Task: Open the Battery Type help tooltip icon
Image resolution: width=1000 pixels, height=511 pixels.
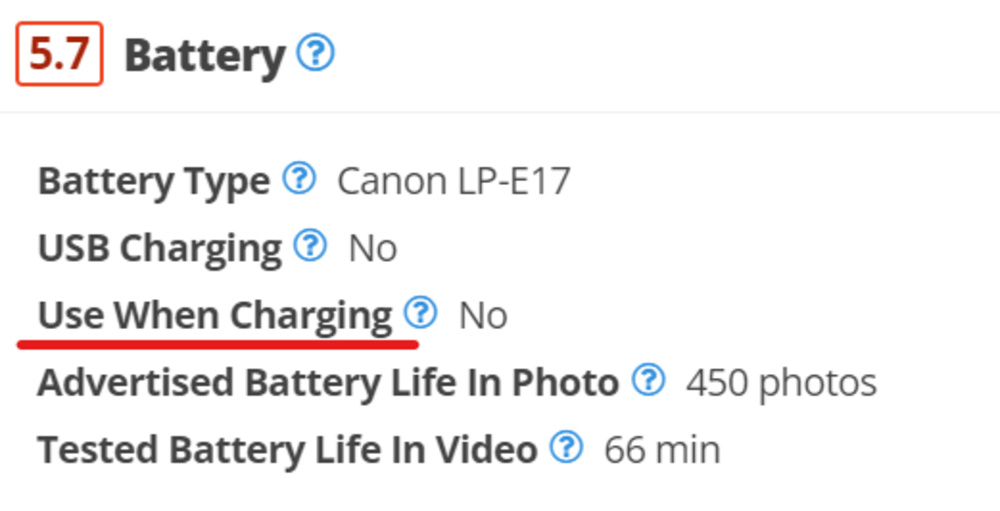Action: [299, 180]
